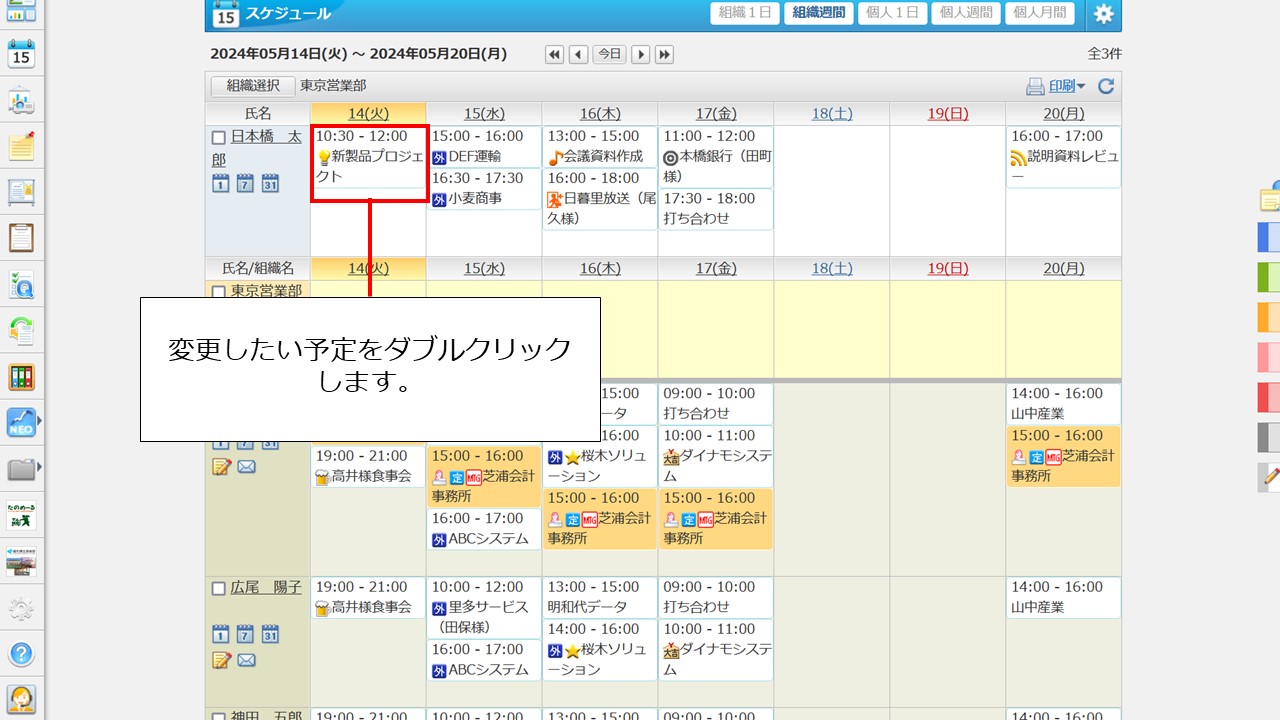
Task: Tick the 東京営業部 checkbox
Action: [x=219, y=292]
